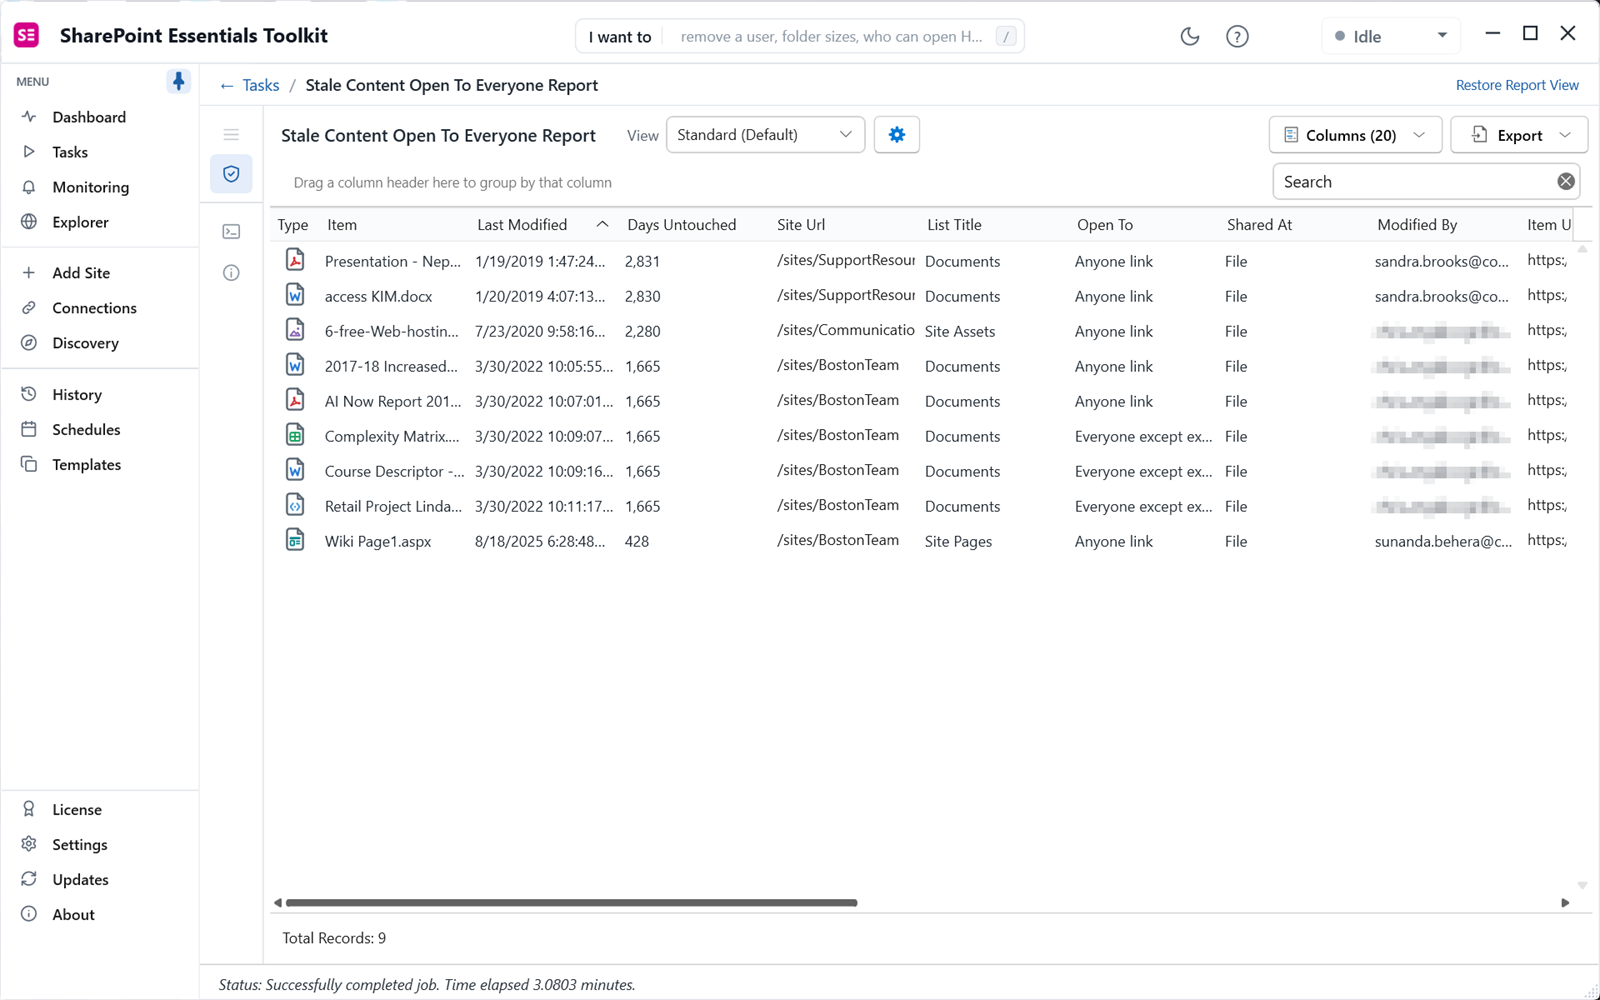Expand the Columns (20) dropdown

coord(1355,135)
